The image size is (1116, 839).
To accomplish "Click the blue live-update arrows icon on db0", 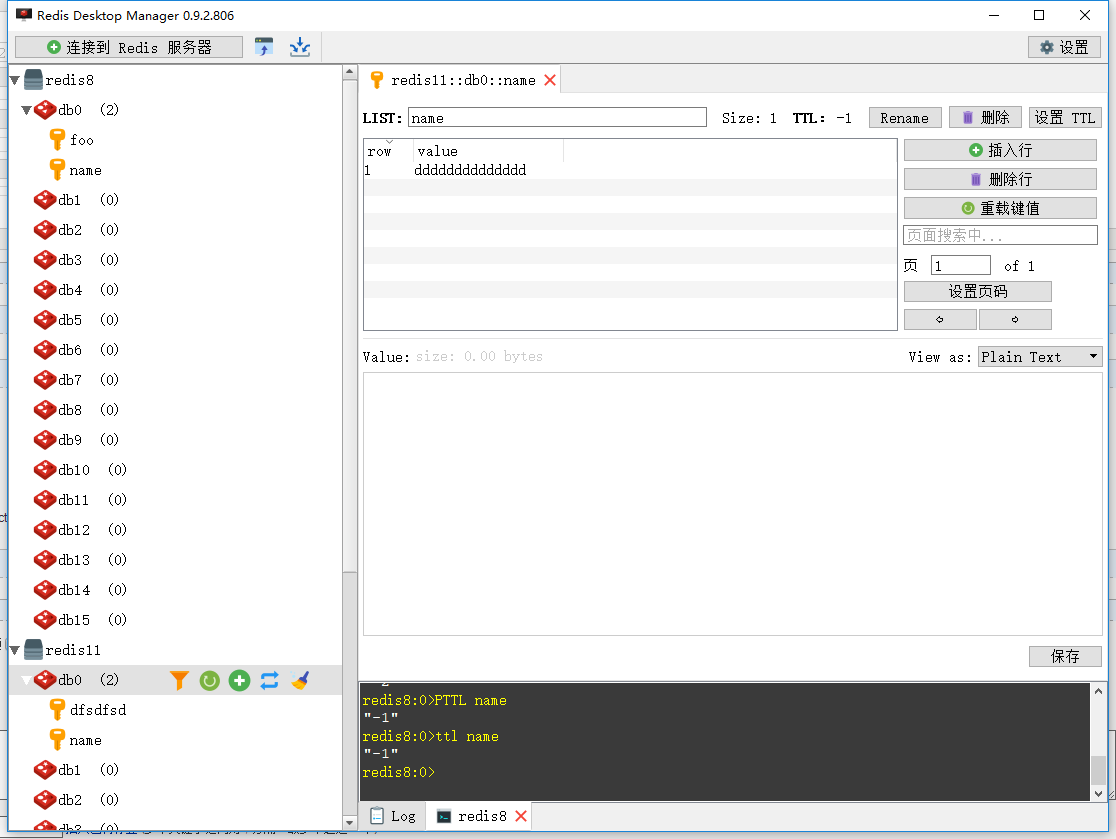I will [269, 680].
